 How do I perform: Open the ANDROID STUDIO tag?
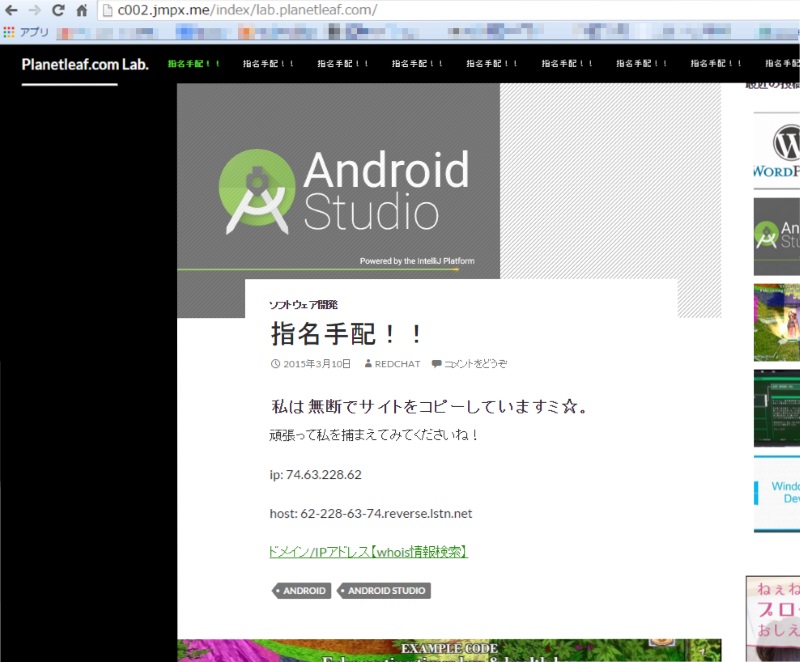point(385,591)
